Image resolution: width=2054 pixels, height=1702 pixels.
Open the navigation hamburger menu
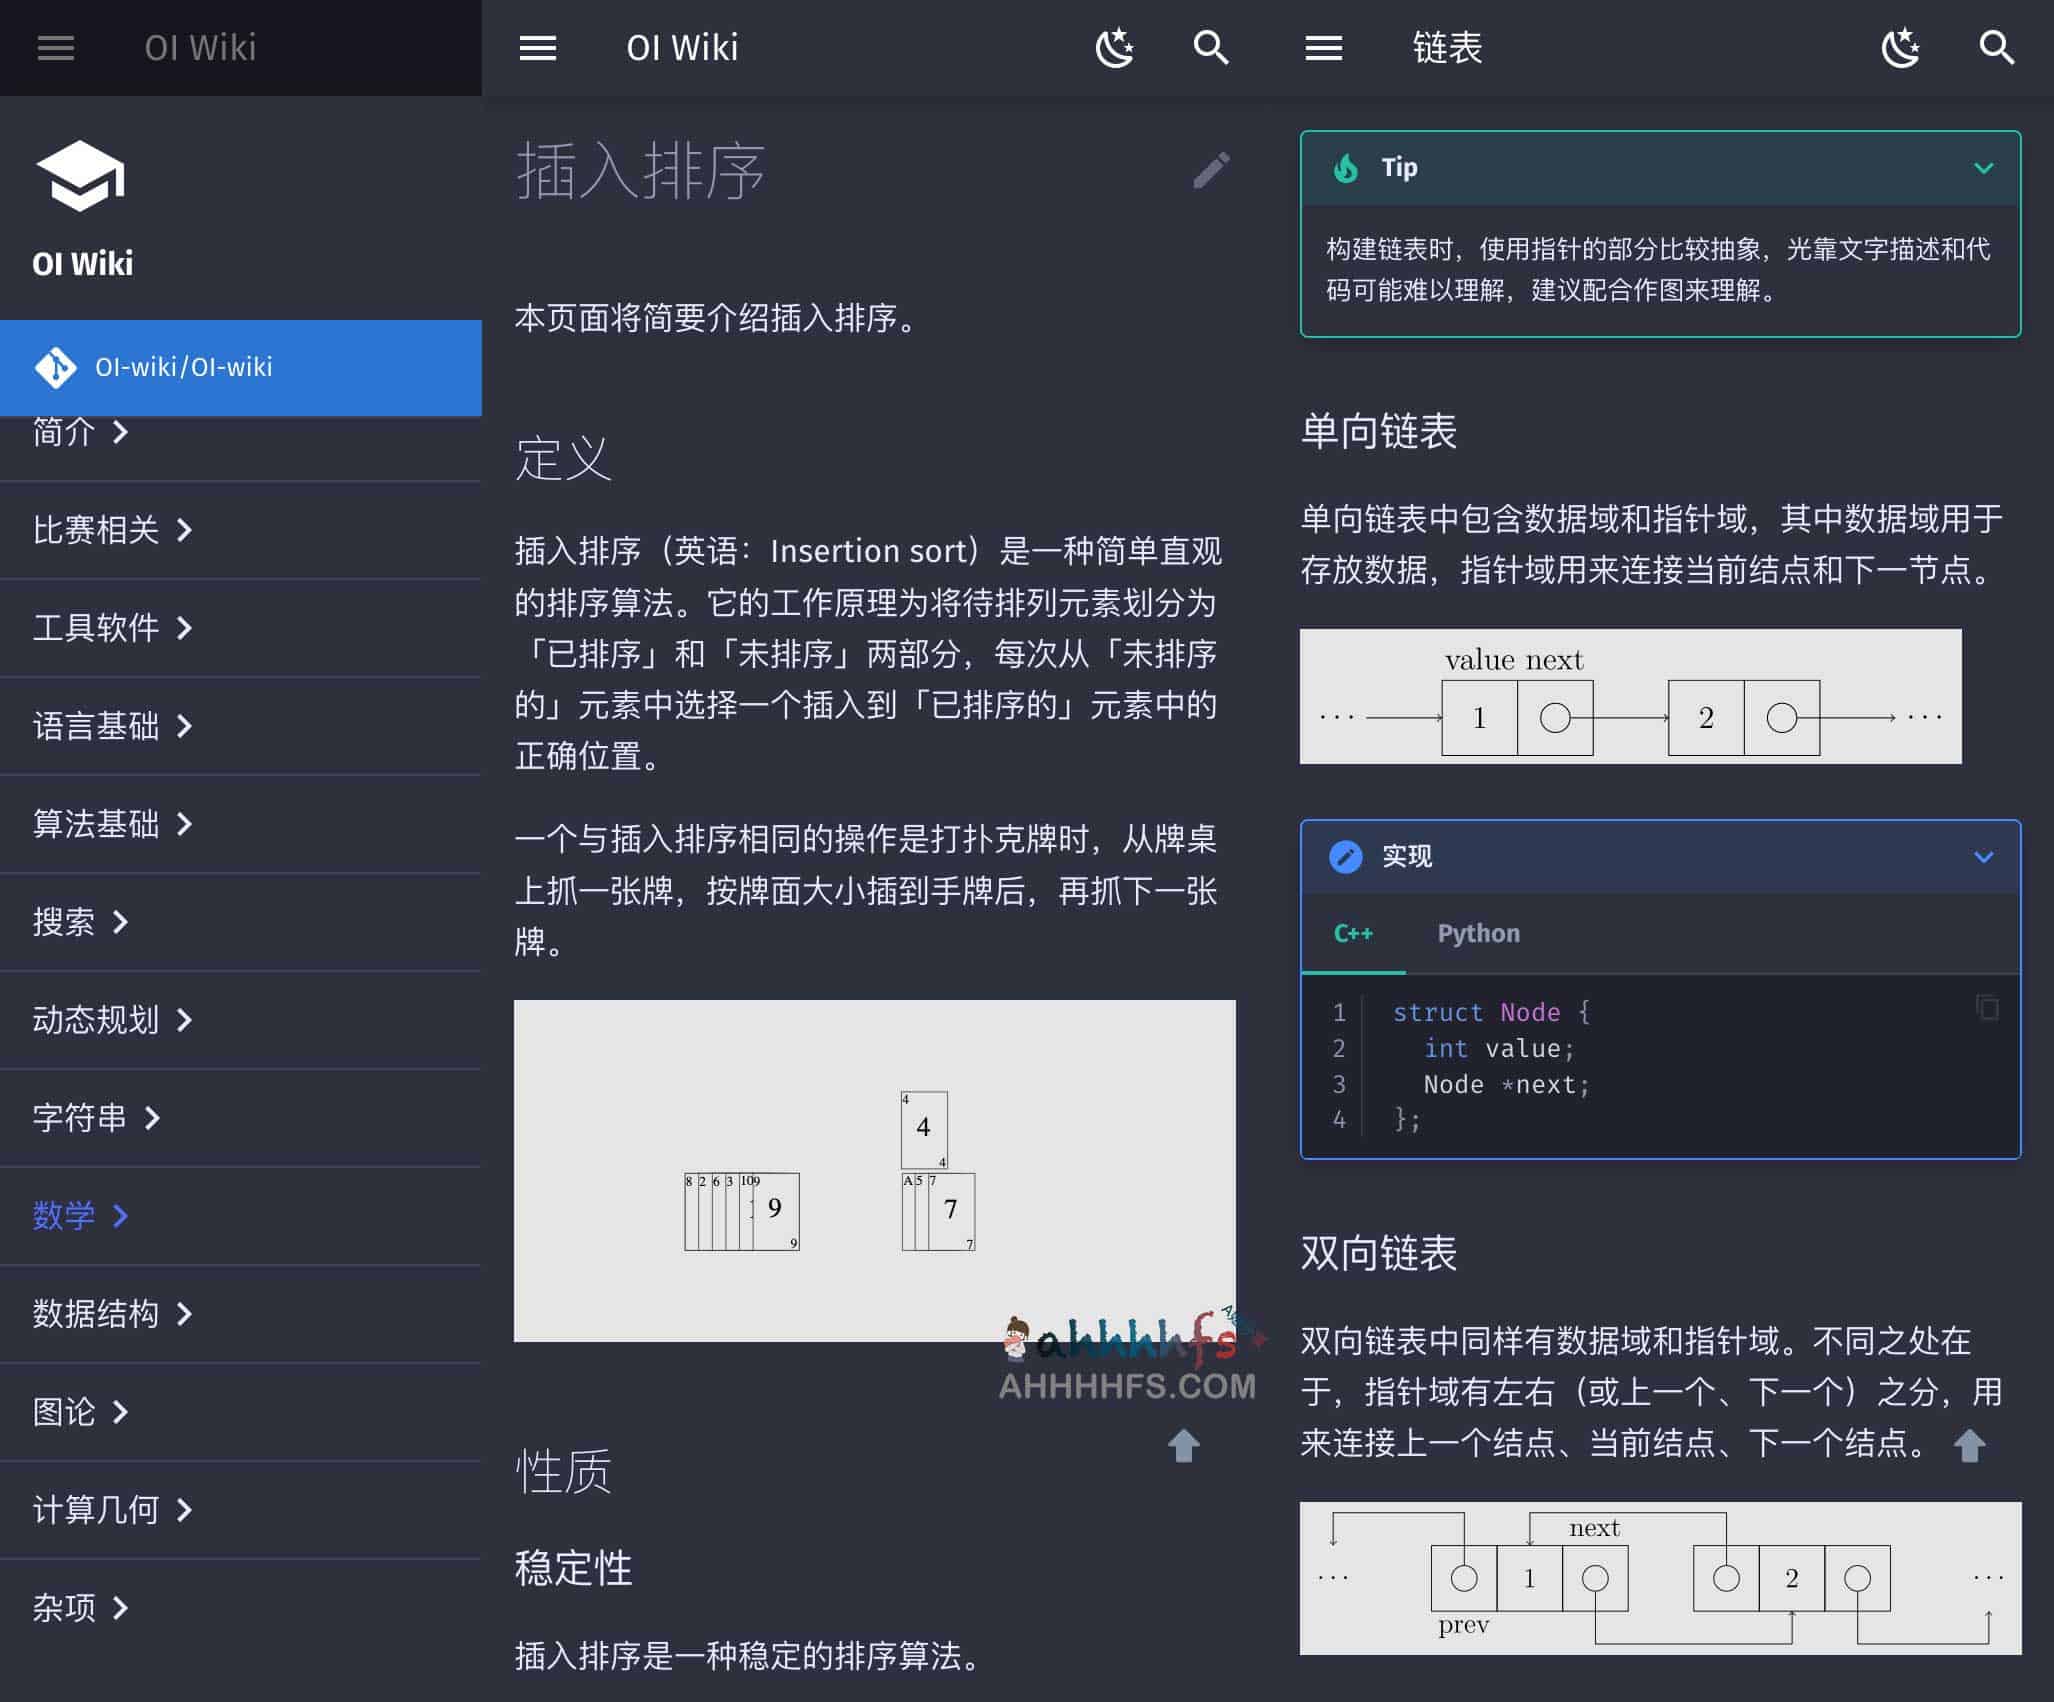(x=56, y=48)
